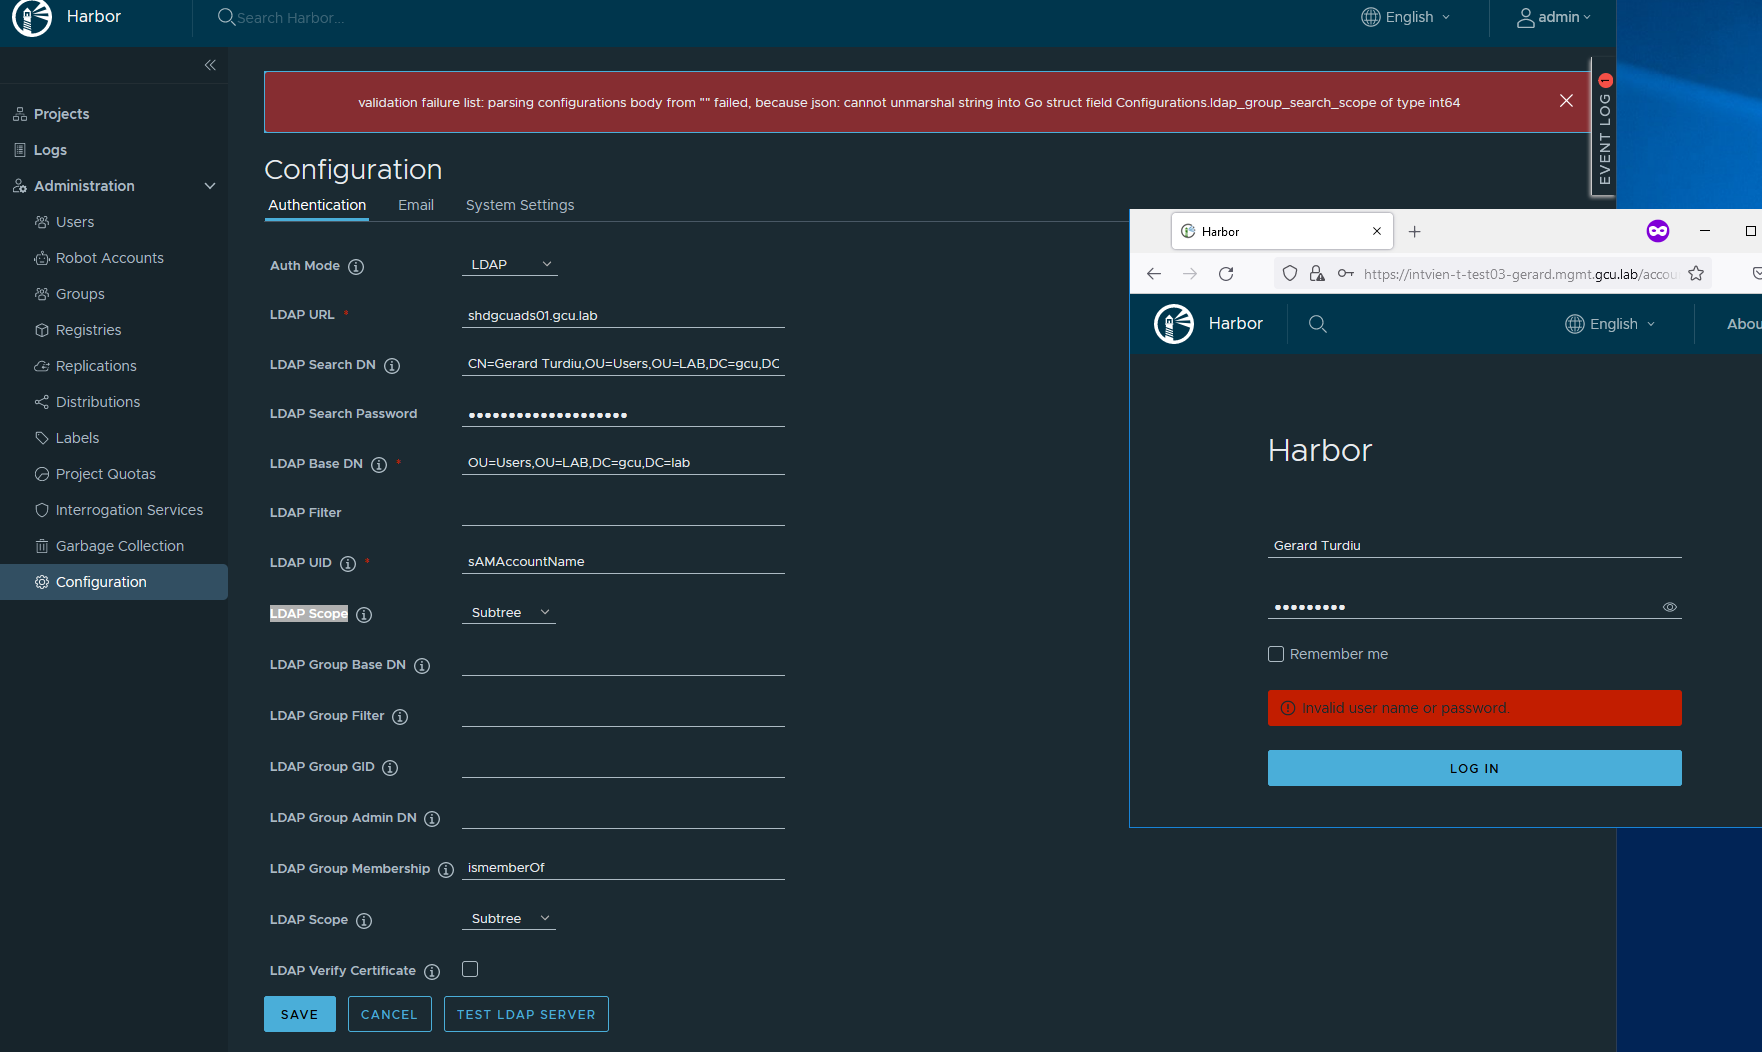This screenshot has width=1762, height=1052.
Task: Click the info icon beside LDAP Verify Certificate
Action: click(x=432, y=972)
